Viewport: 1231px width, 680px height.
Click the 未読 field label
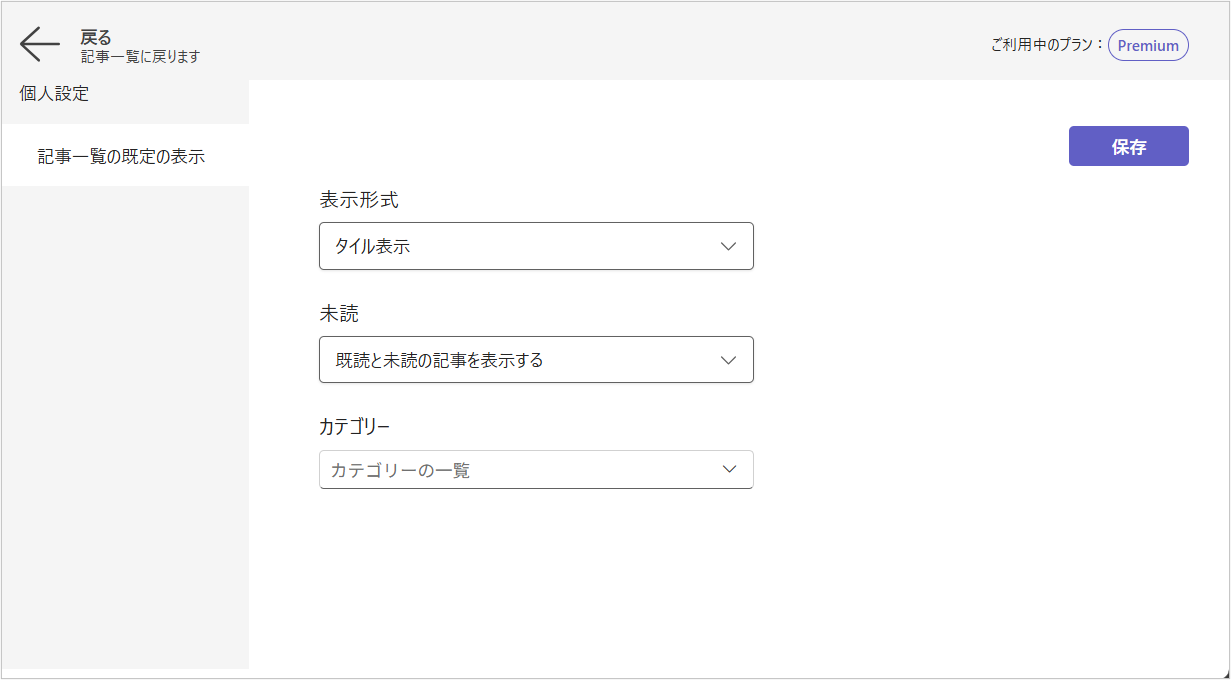(338, 314)
